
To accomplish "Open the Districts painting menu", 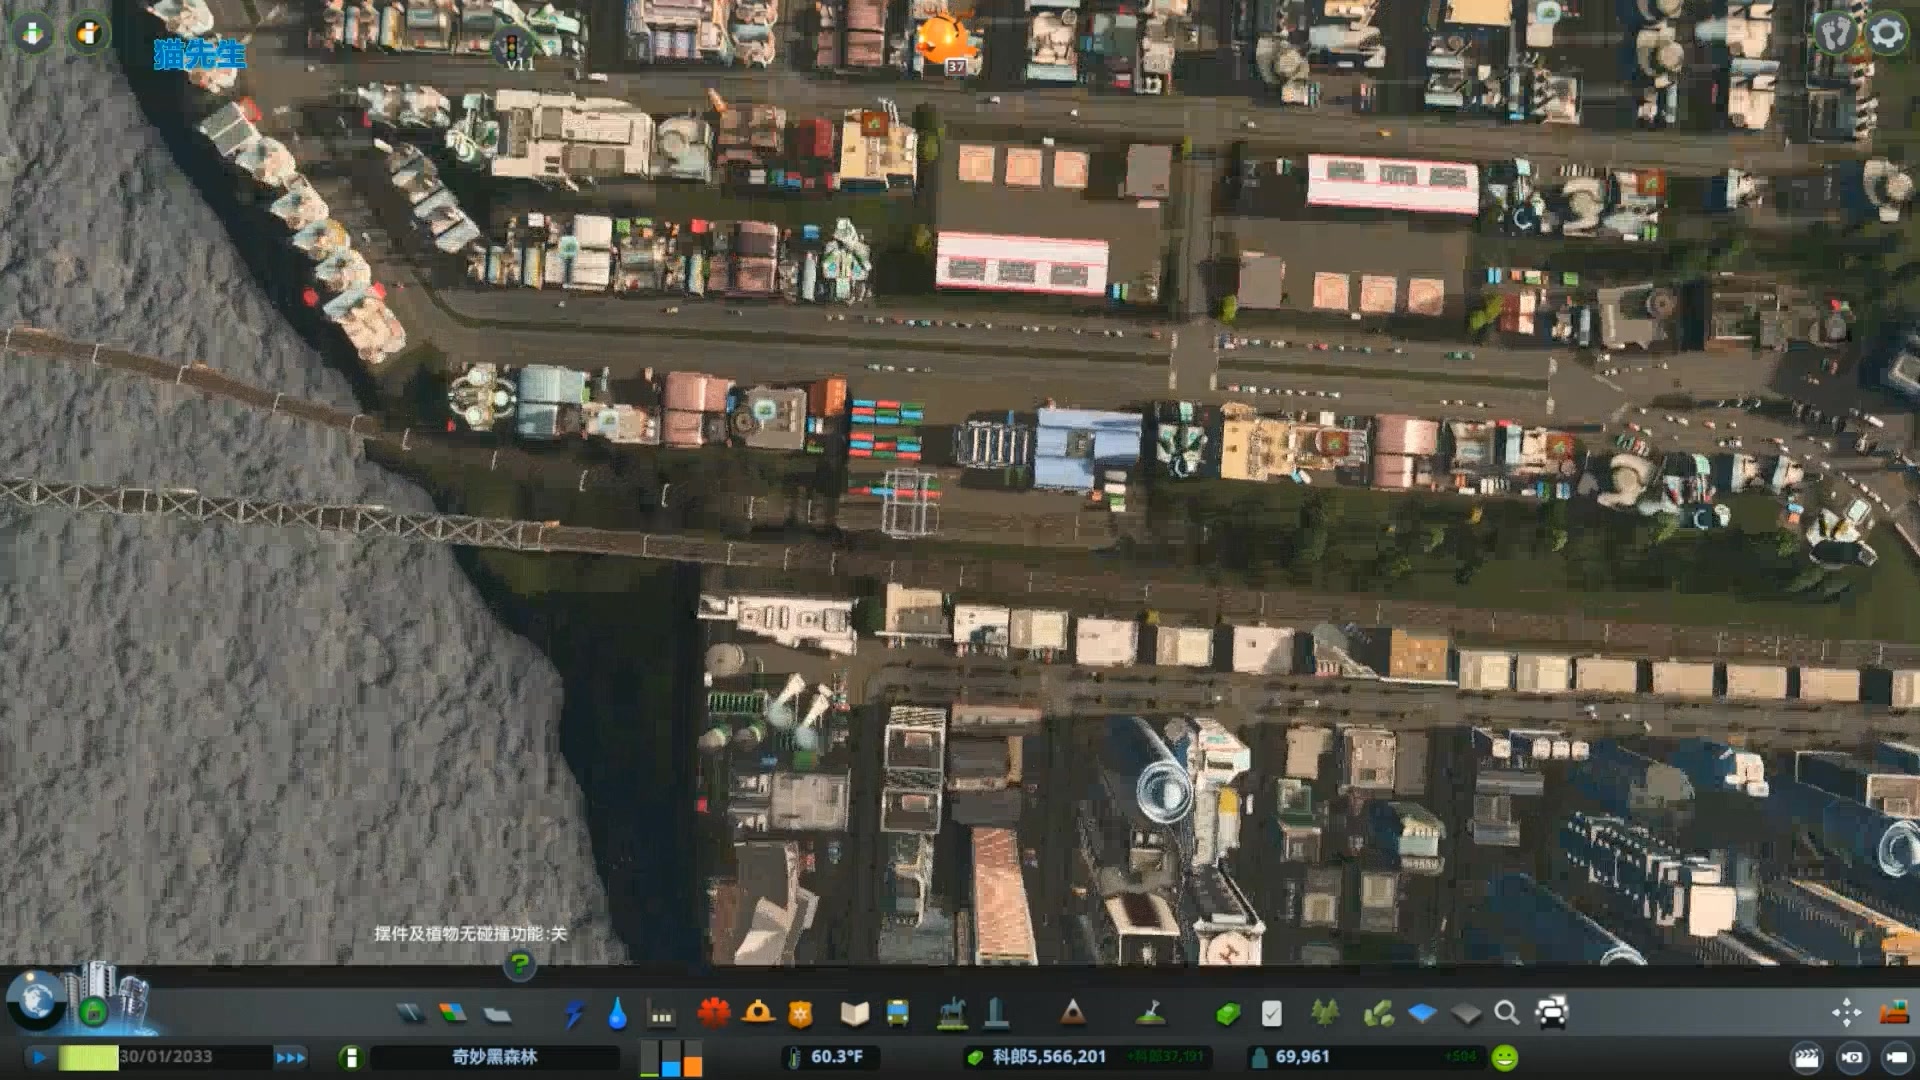I will (497, 1014).
